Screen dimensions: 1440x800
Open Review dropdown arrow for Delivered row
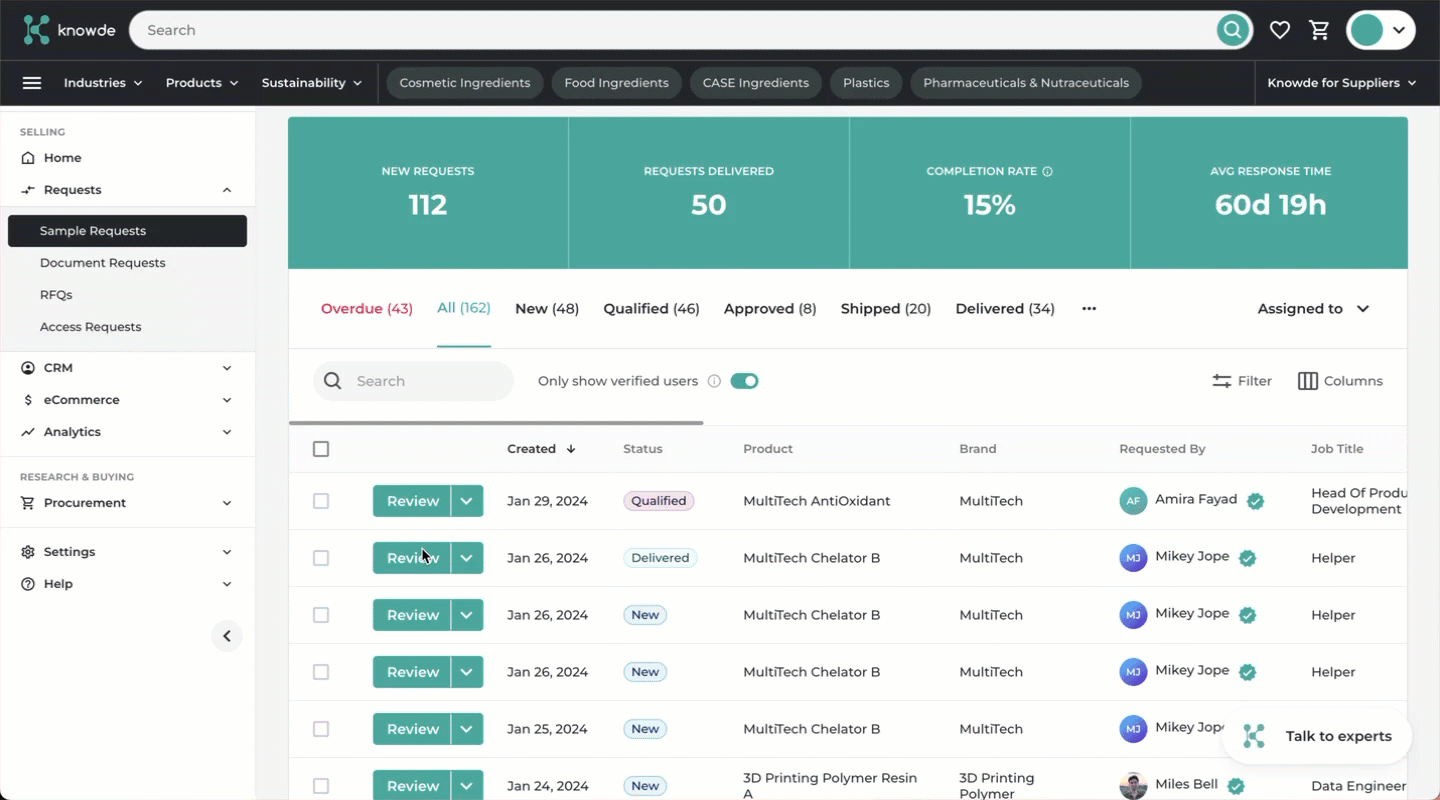pos(467,558)
